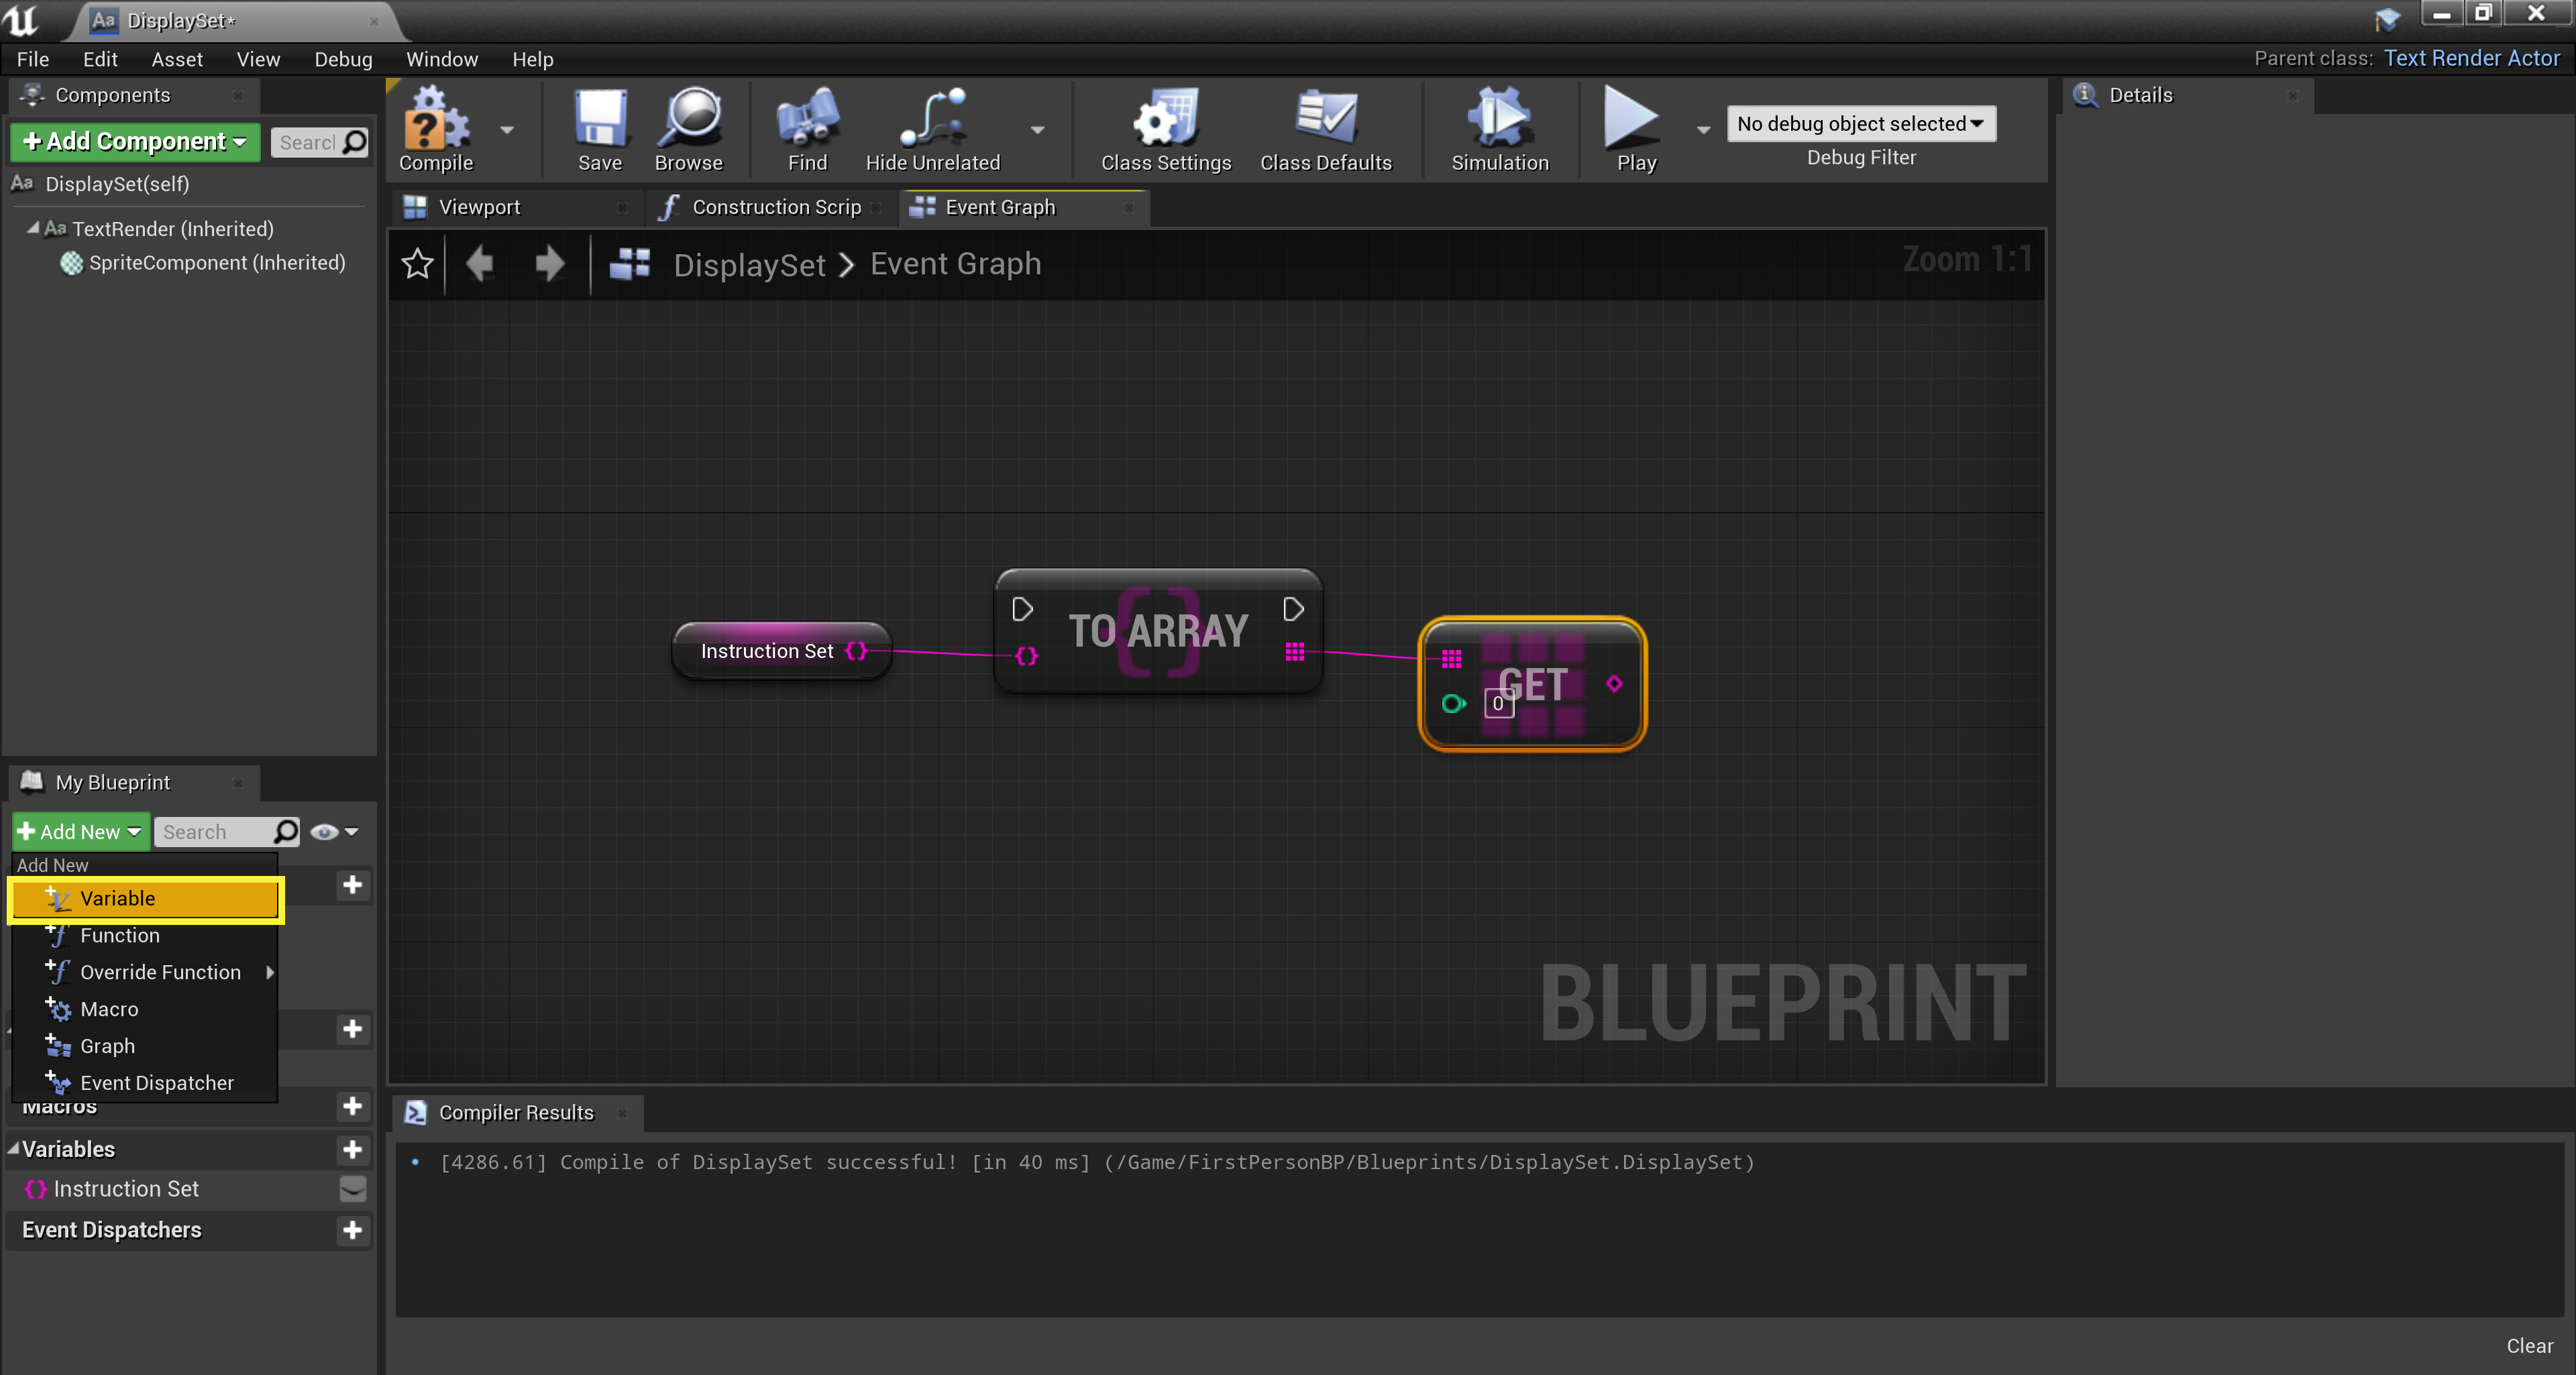Viewport: 2576px width, 1375px height.
Task: Open the debug object selection dropdown
Action: pyautogui.click(x=1860, y=123)
